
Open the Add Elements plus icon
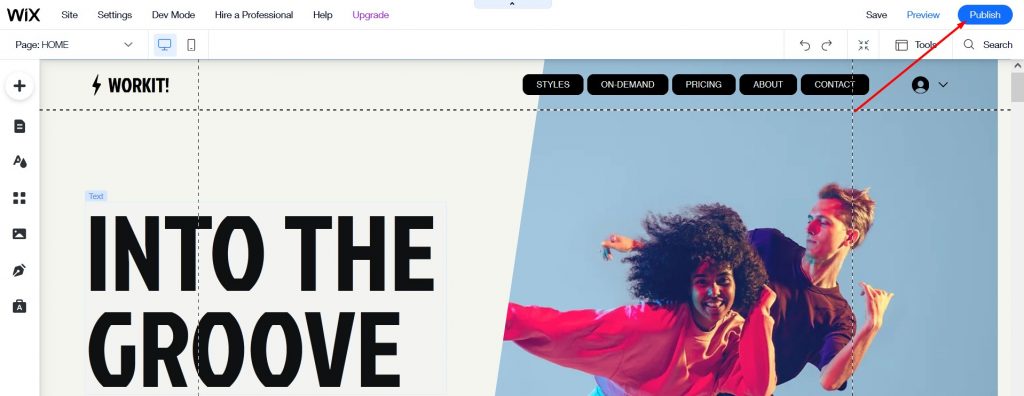pyautogui.click(x=20, y=86)
